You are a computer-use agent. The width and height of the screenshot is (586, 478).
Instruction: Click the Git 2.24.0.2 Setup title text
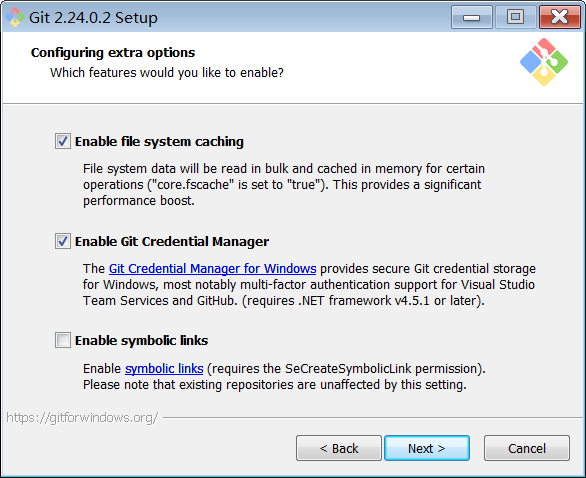(x=93, y=18)
